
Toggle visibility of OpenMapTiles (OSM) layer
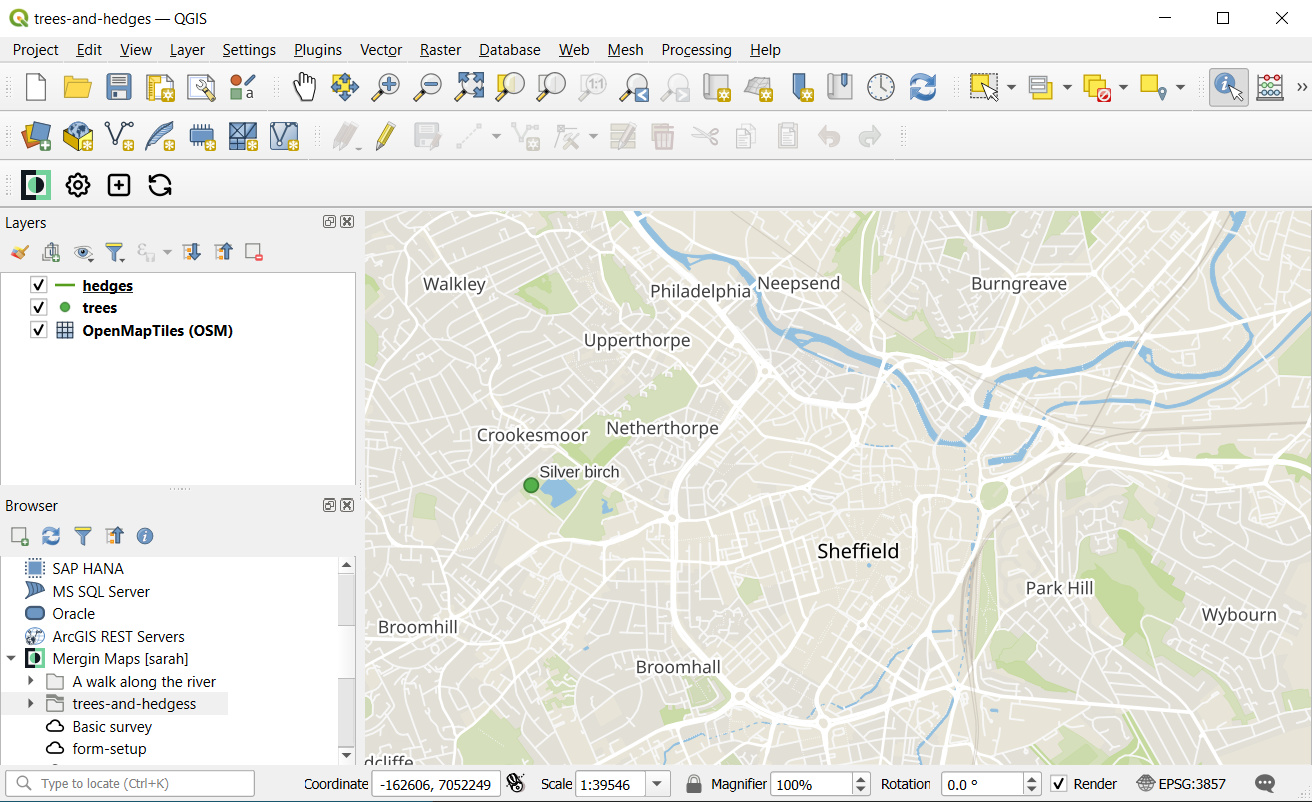38,330
